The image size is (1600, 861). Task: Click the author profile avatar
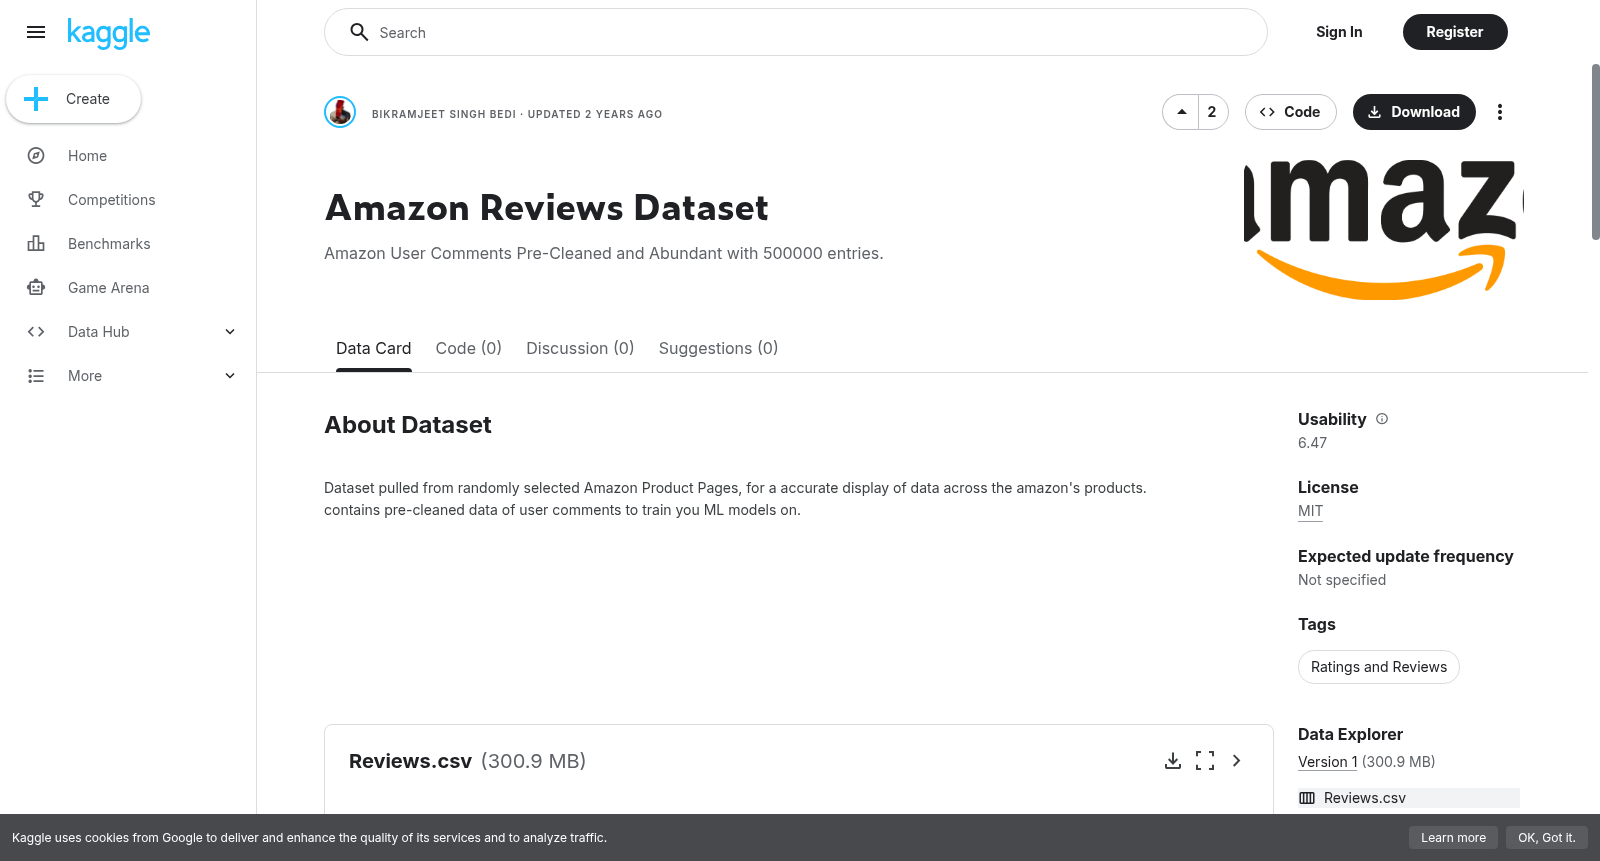tap(340, 112)
